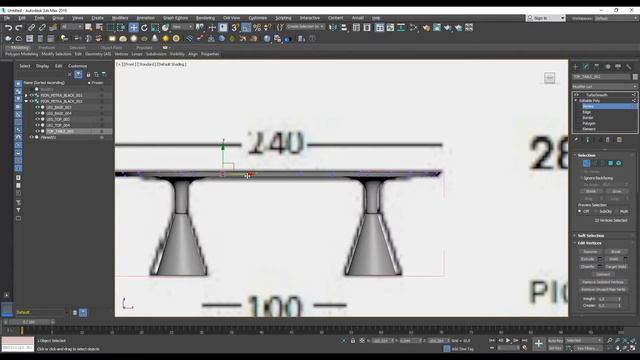Open the Create Selection Set dropdown
The width and height of the screenshot is (640, 360).
click(305, 27)
